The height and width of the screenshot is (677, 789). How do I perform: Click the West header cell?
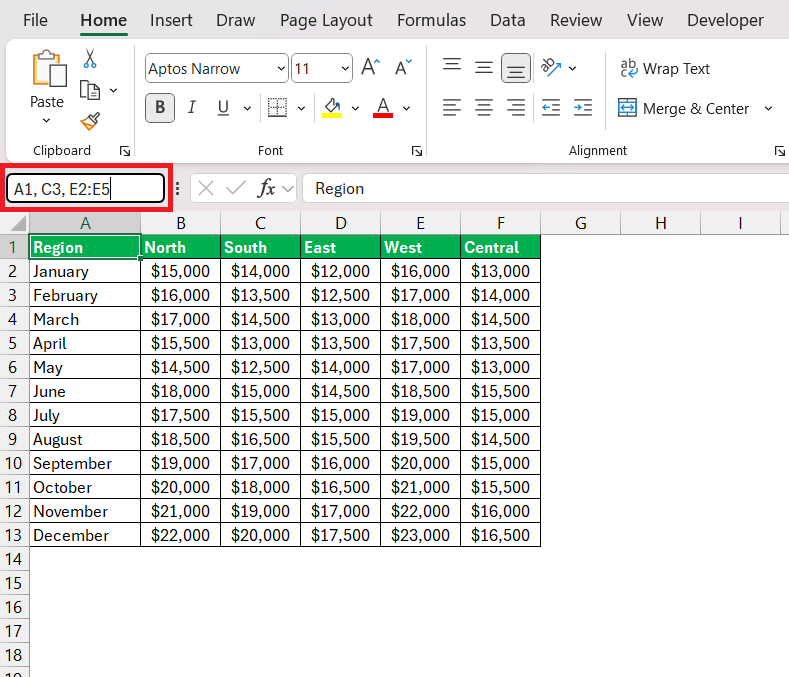420,247
